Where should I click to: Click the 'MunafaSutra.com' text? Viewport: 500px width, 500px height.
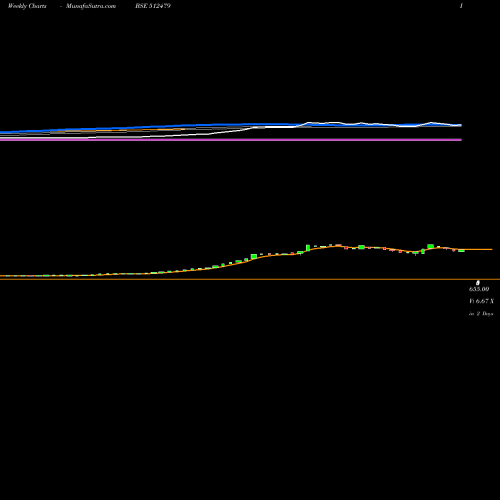click(x=91, y=6)
